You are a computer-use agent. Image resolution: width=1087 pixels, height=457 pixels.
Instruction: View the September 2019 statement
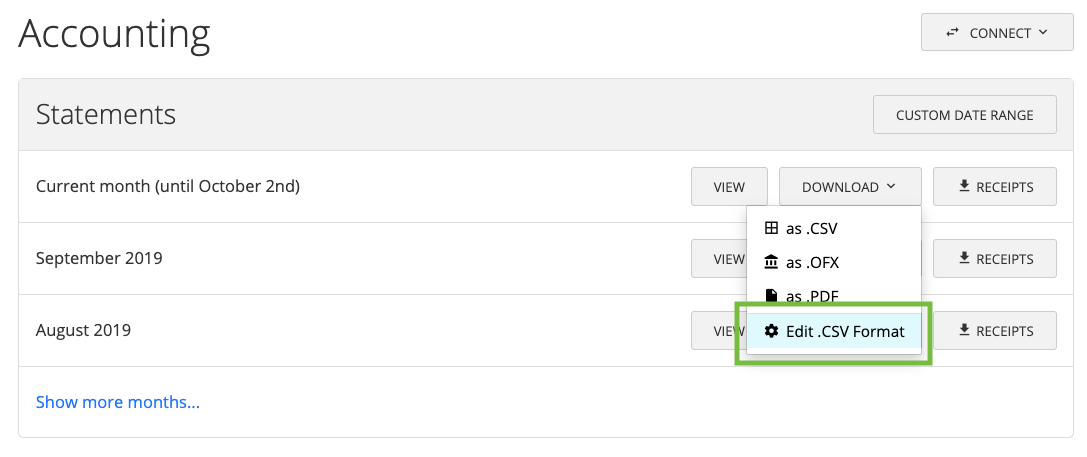click(x=719, y=259)
